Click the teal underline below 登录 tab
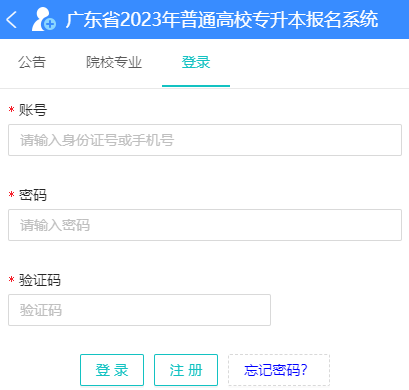Viewport: 409px width, 390px height. click(x=196, y=86)
